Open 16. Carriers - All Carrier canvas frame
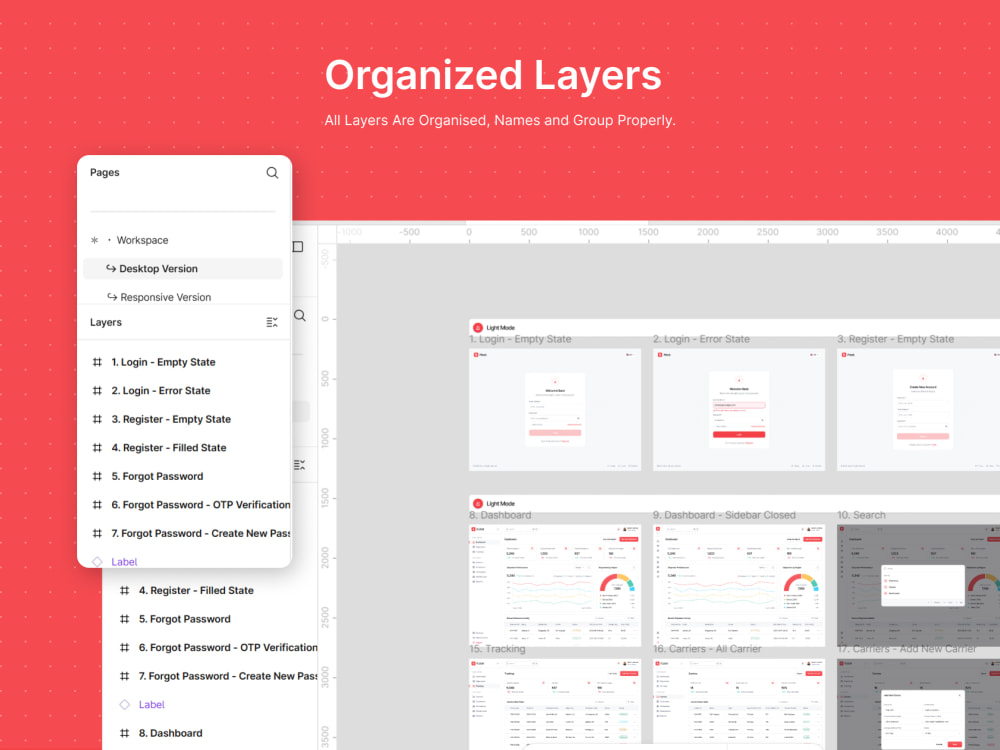 [x=739, y=704]
